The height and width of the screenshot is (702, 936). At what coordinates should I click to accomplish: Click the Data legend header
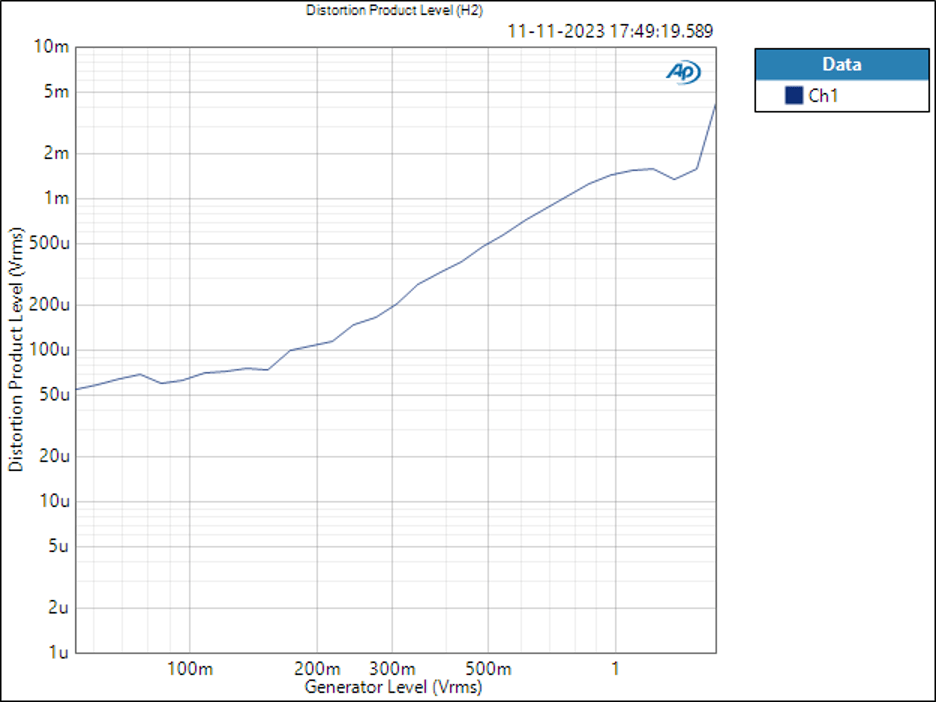point(842,64)
